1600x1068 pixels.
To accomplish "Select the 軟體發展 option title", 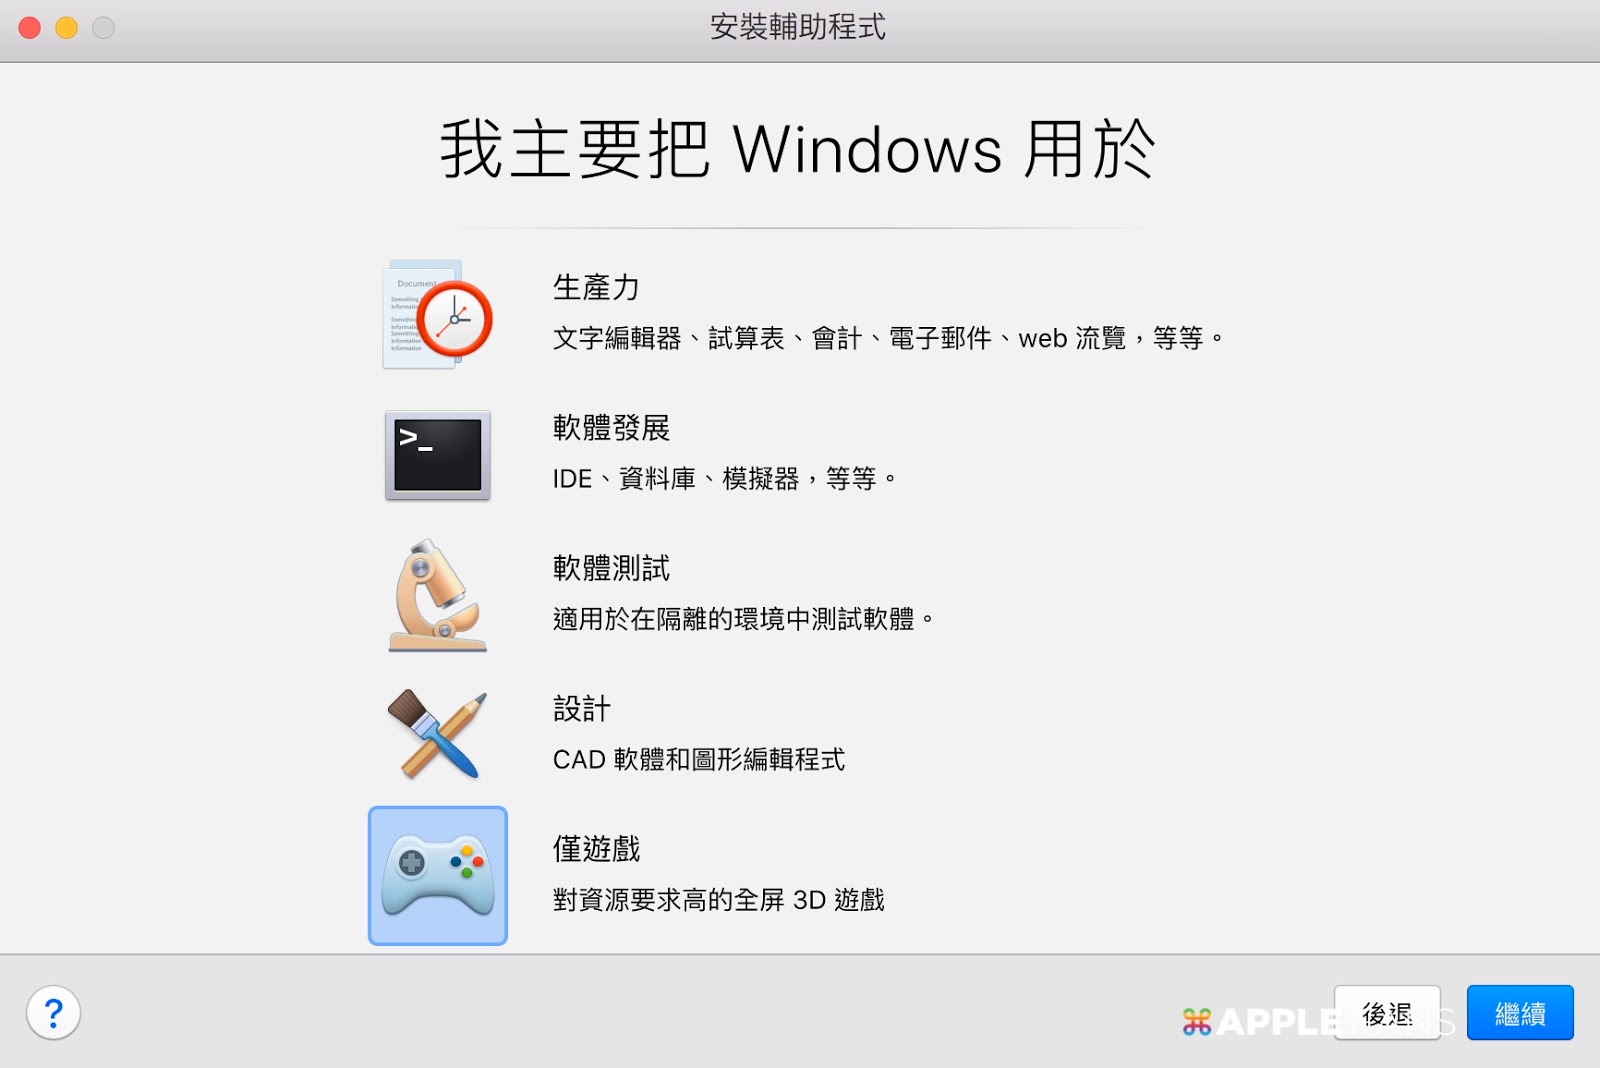I will click(611, 428).
